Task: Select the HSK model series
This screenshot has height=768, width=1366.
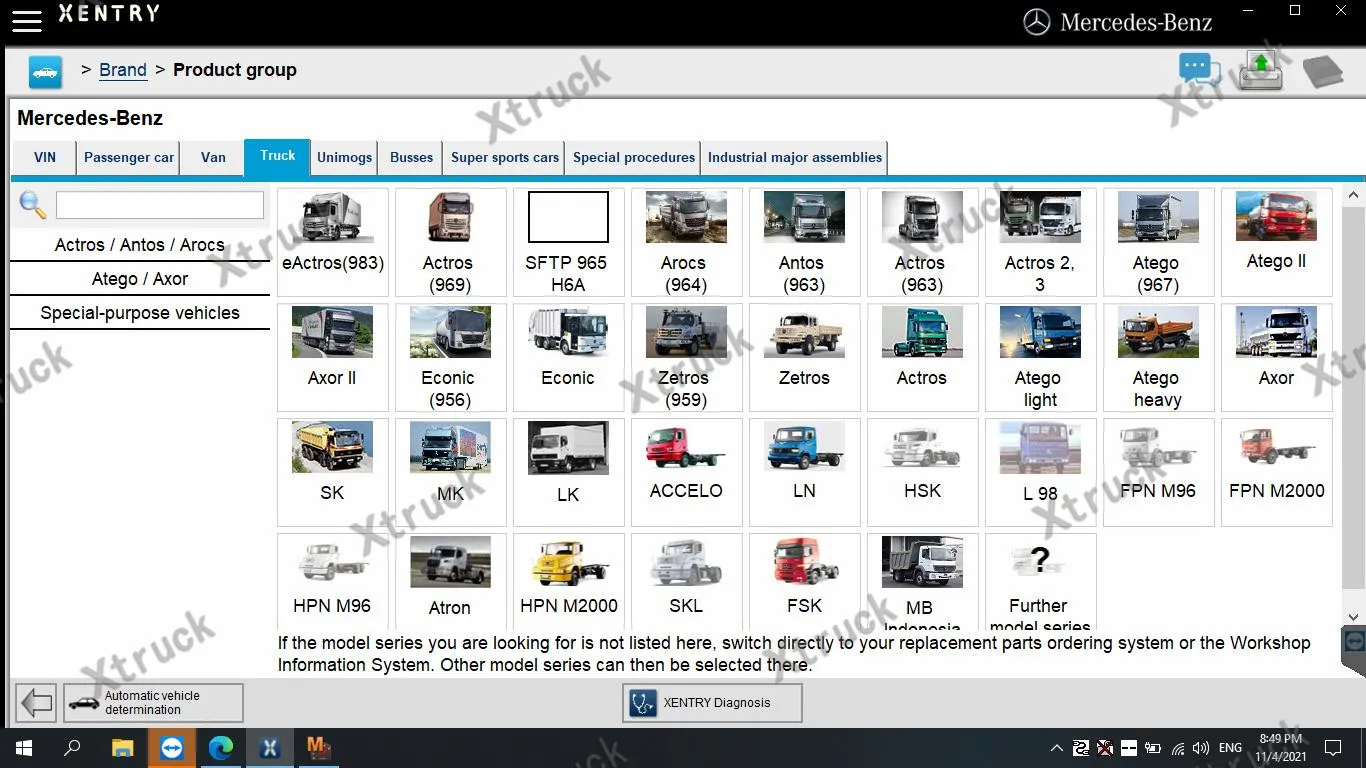Action: click(923, 472)
